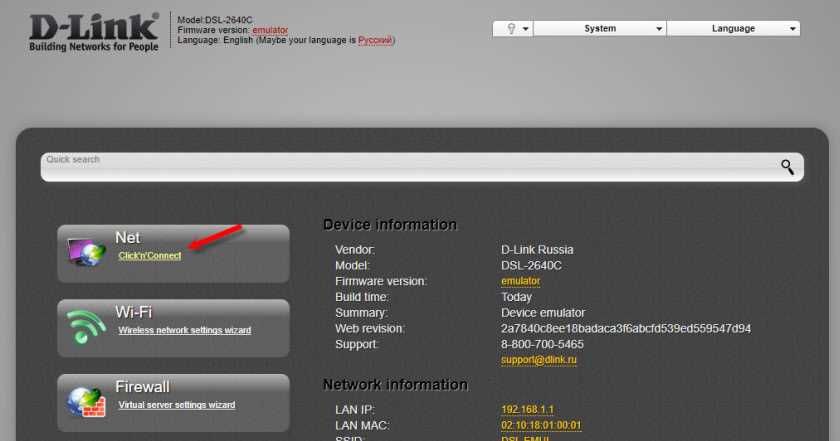
Task: Click the Wi-Fi section title
Action: click(133, 312)
